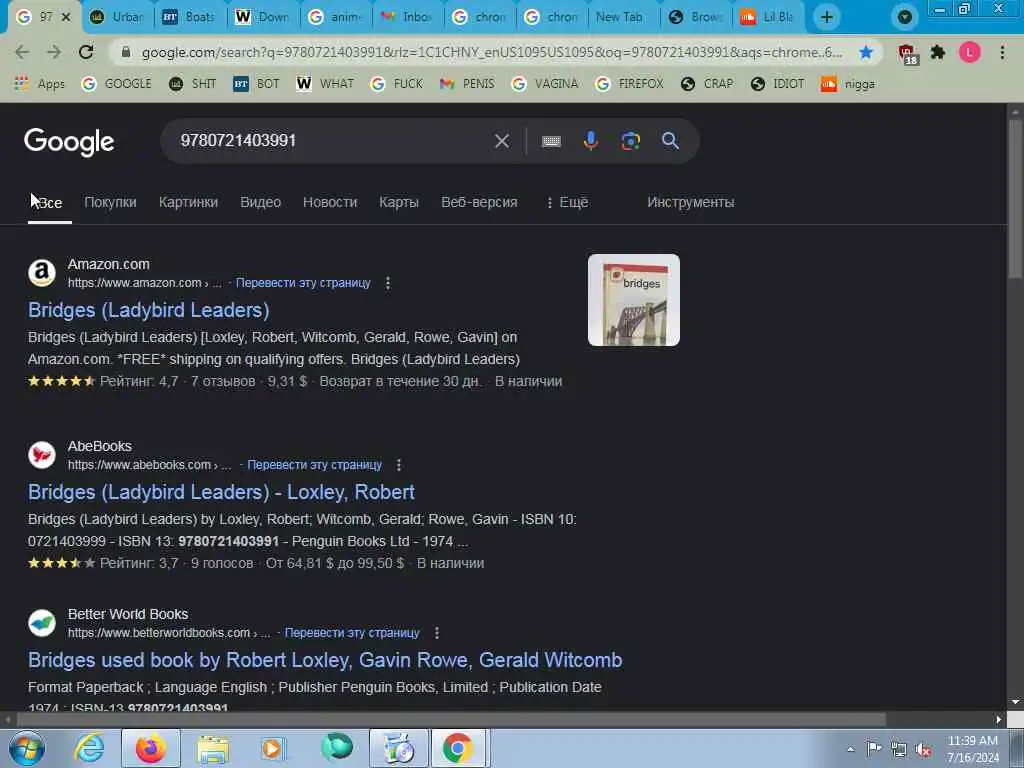The image size is (1024, 768).
Task: Select the Видео search filter
Action: point(261,202)
